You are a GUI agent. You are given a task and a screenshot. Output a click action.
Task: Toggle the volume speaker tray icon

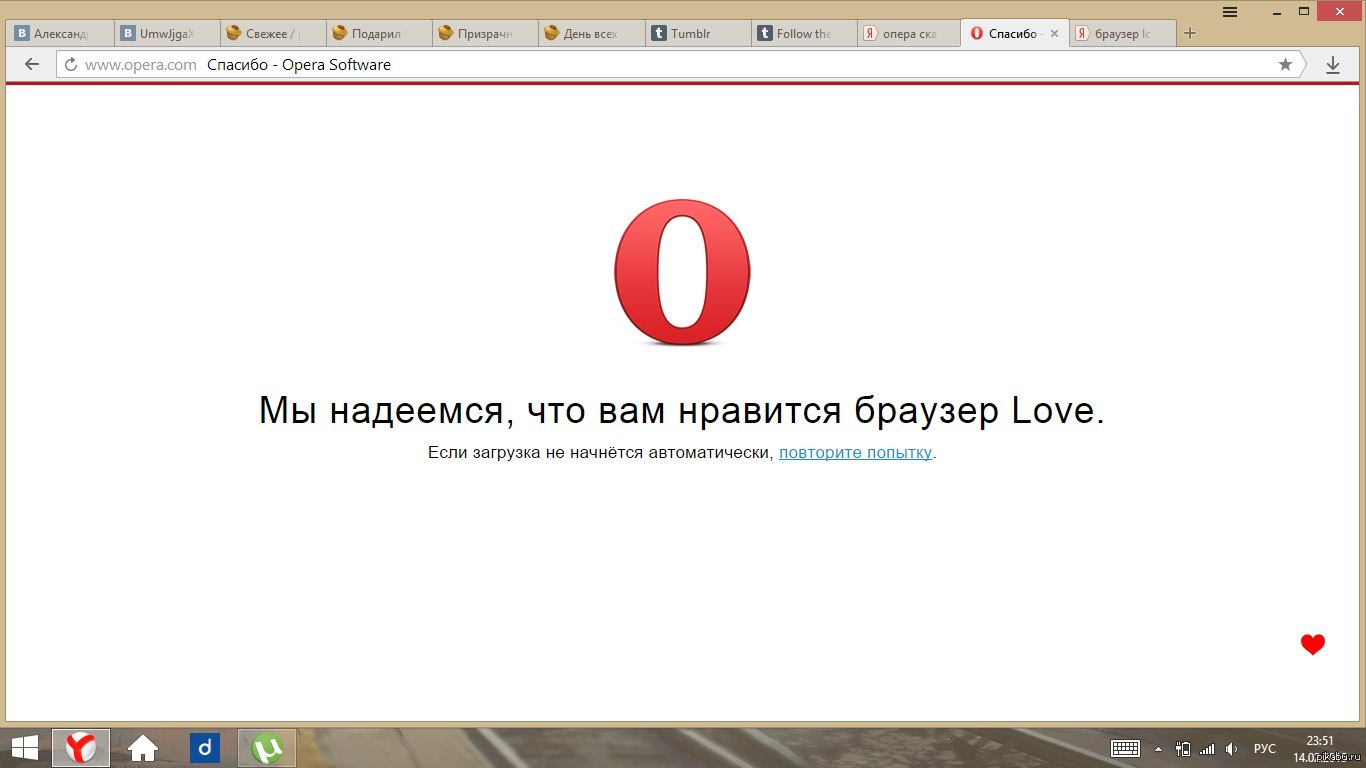click(x=1231, y=748)
